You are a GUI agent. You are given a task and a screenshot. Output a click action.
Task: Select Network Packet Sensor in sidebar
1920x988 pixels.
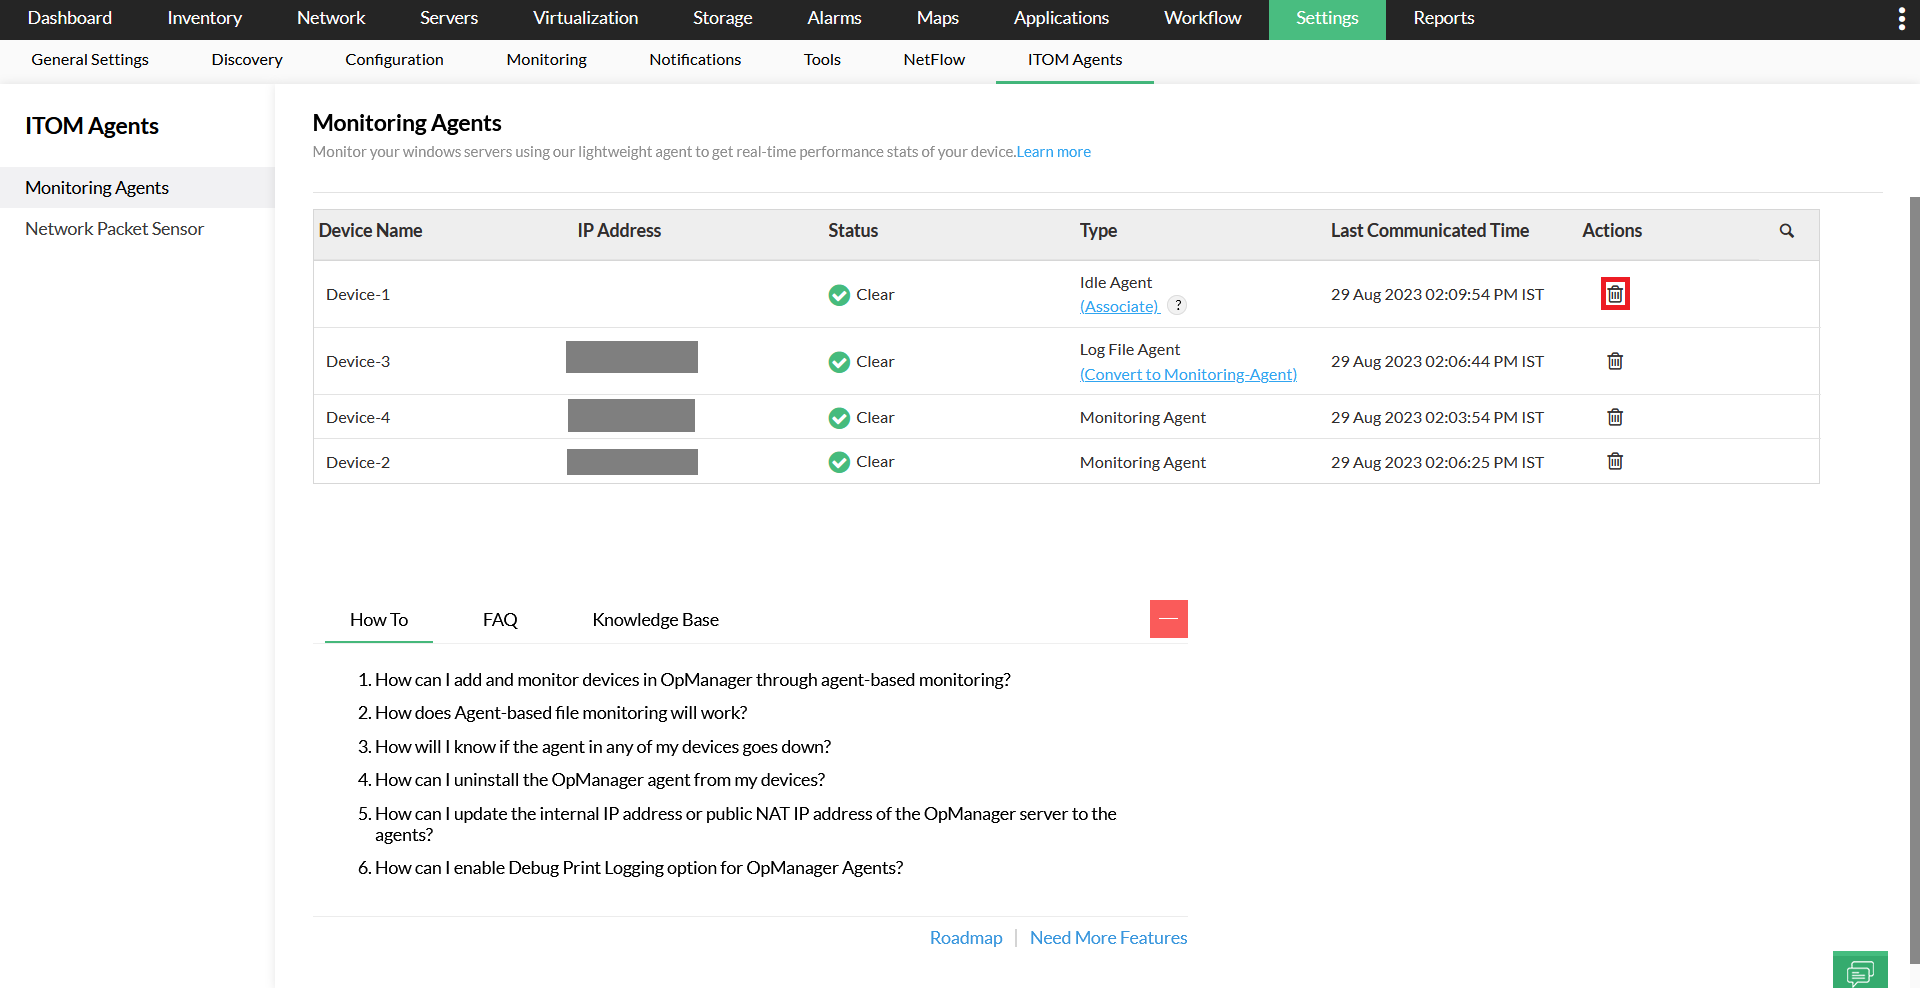(x=114, y=229)
